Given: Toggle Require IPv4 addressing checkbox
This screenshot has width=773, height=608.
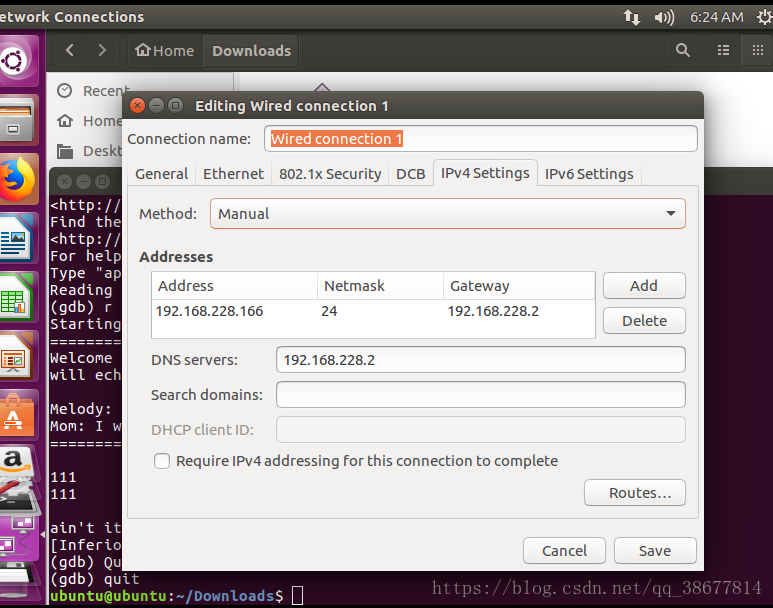Looking at the screenshot, I should [162, 461].
